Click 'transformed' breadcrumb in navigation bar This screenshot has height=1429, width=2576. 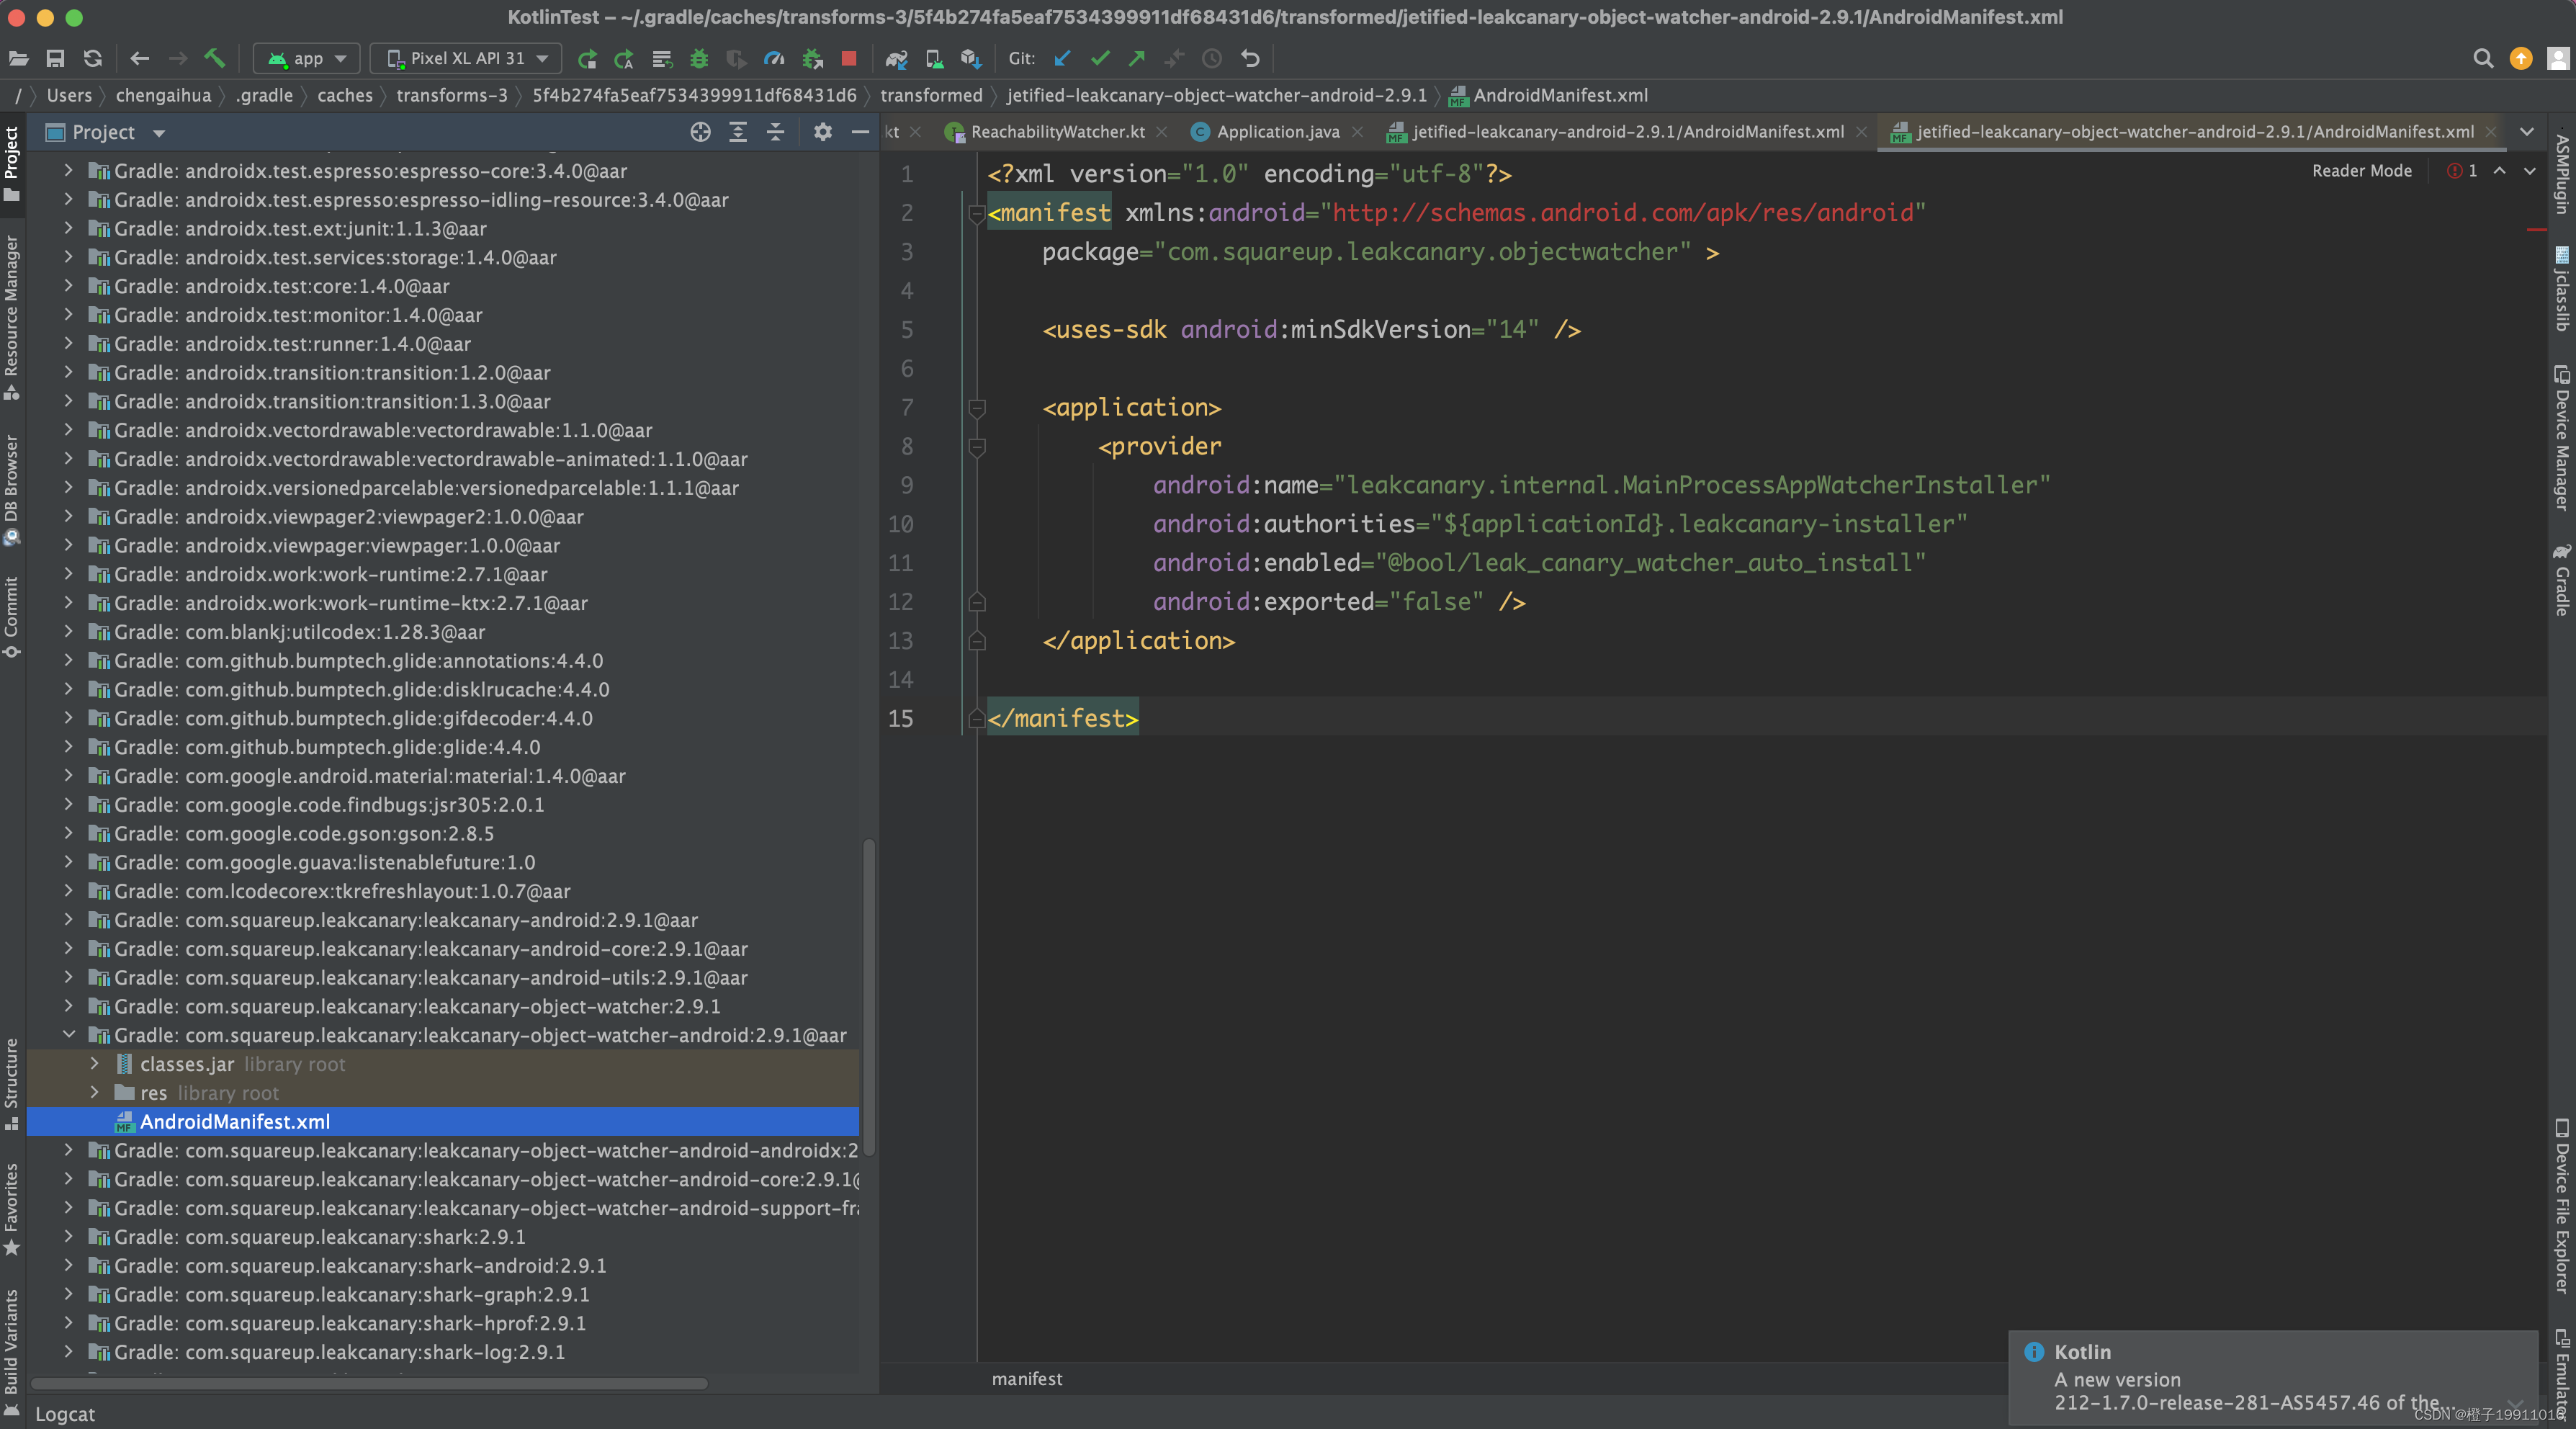point(931,95)
